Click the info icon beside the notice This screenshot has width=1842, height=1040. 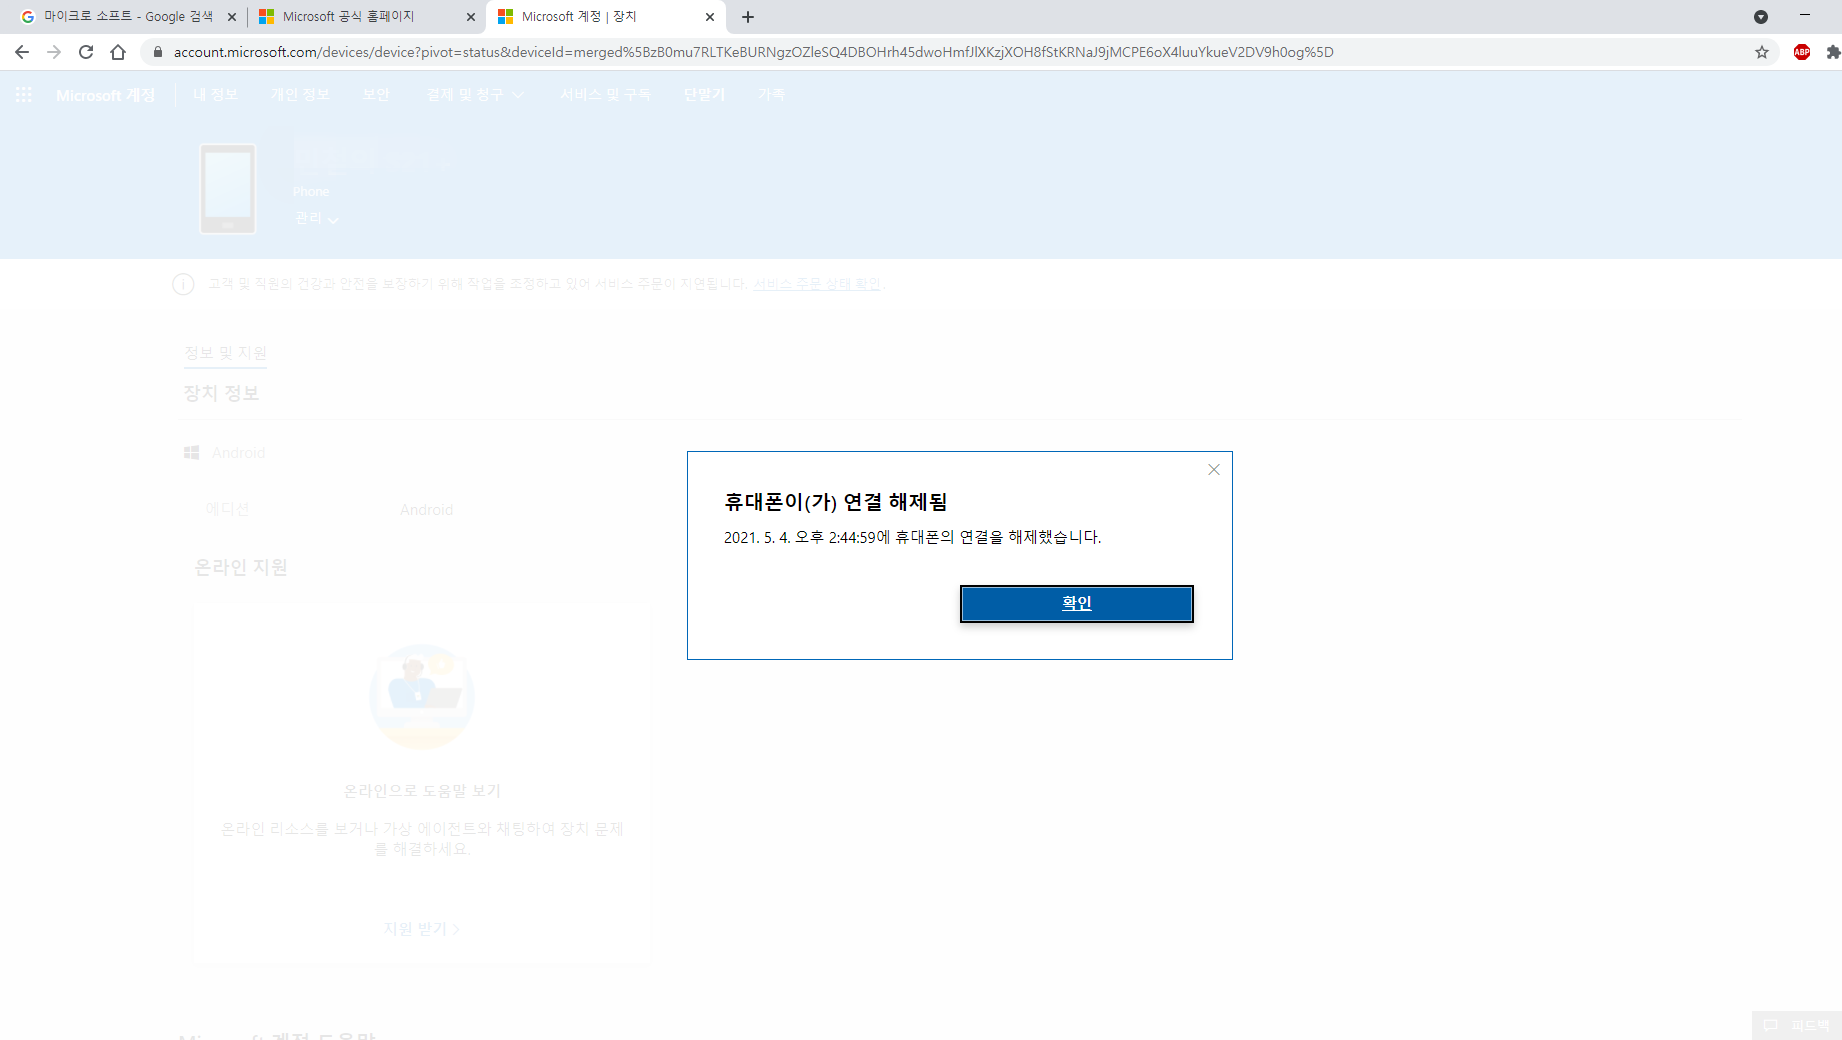coord(183,284)
